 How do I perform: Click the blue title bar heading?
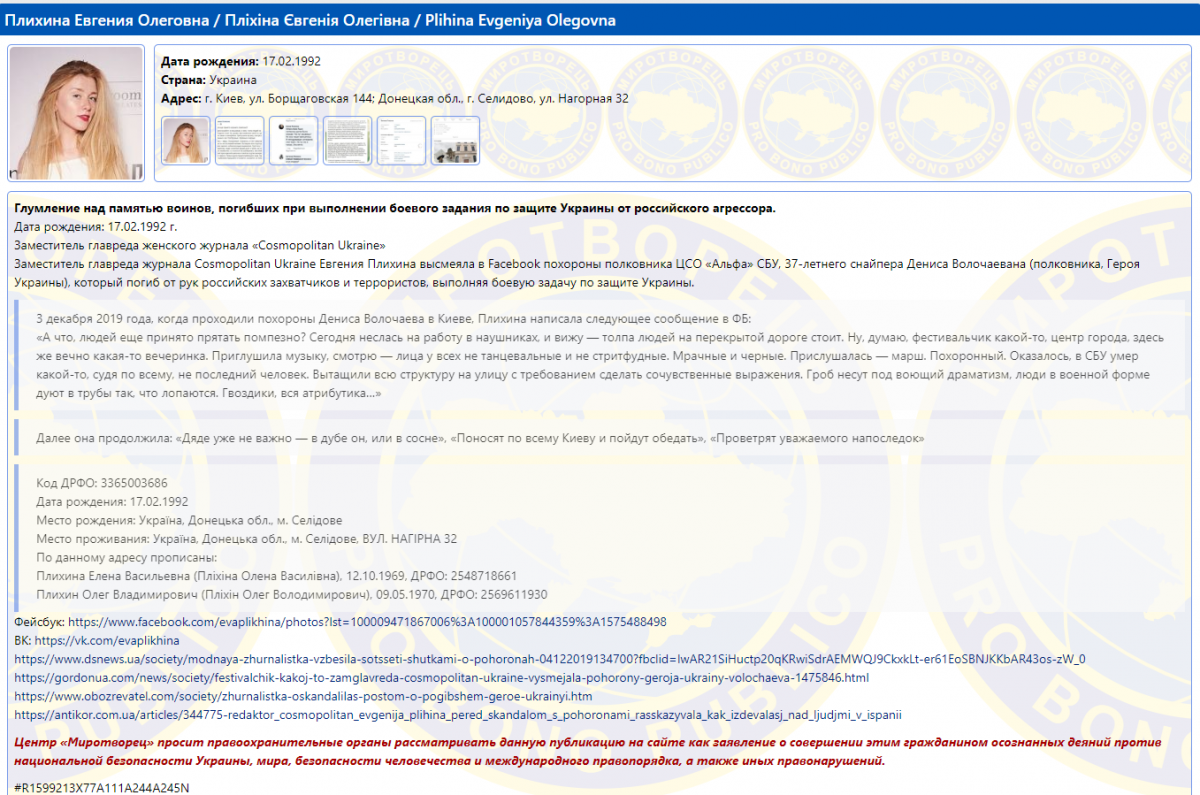[x=312, y=20]
